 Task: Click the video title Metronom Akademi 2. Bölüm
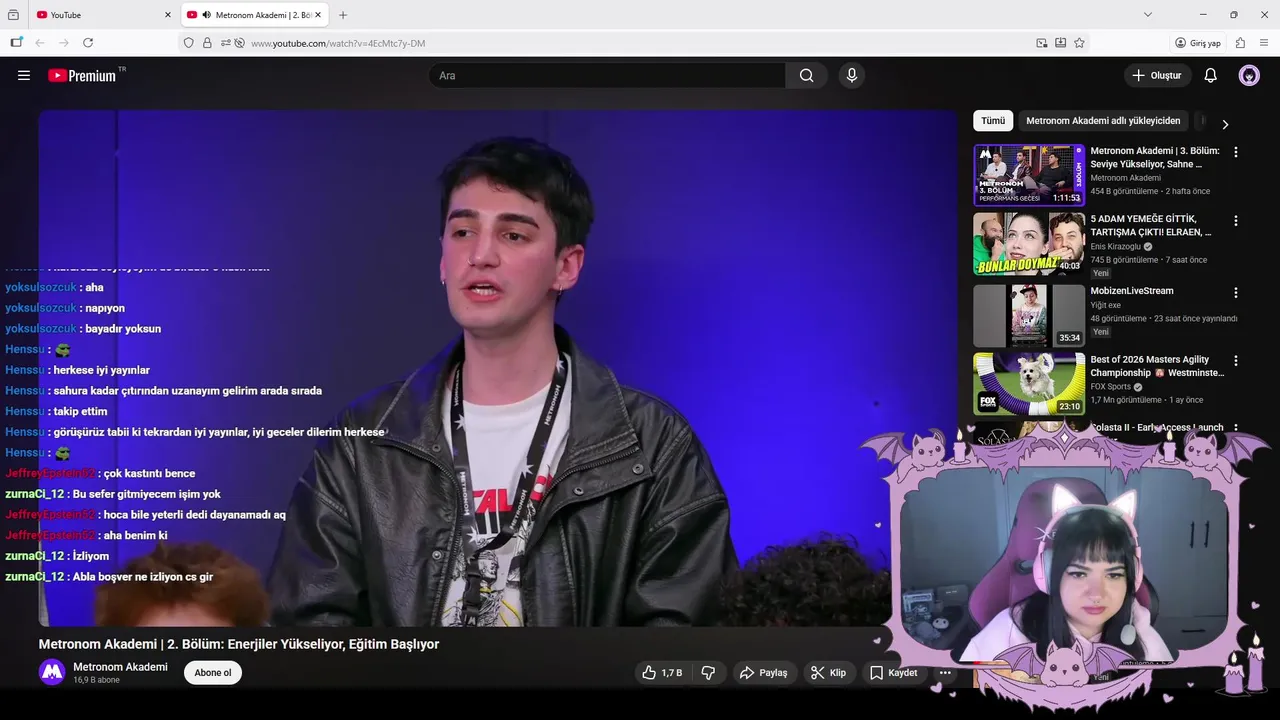click(x=239, y=644)
